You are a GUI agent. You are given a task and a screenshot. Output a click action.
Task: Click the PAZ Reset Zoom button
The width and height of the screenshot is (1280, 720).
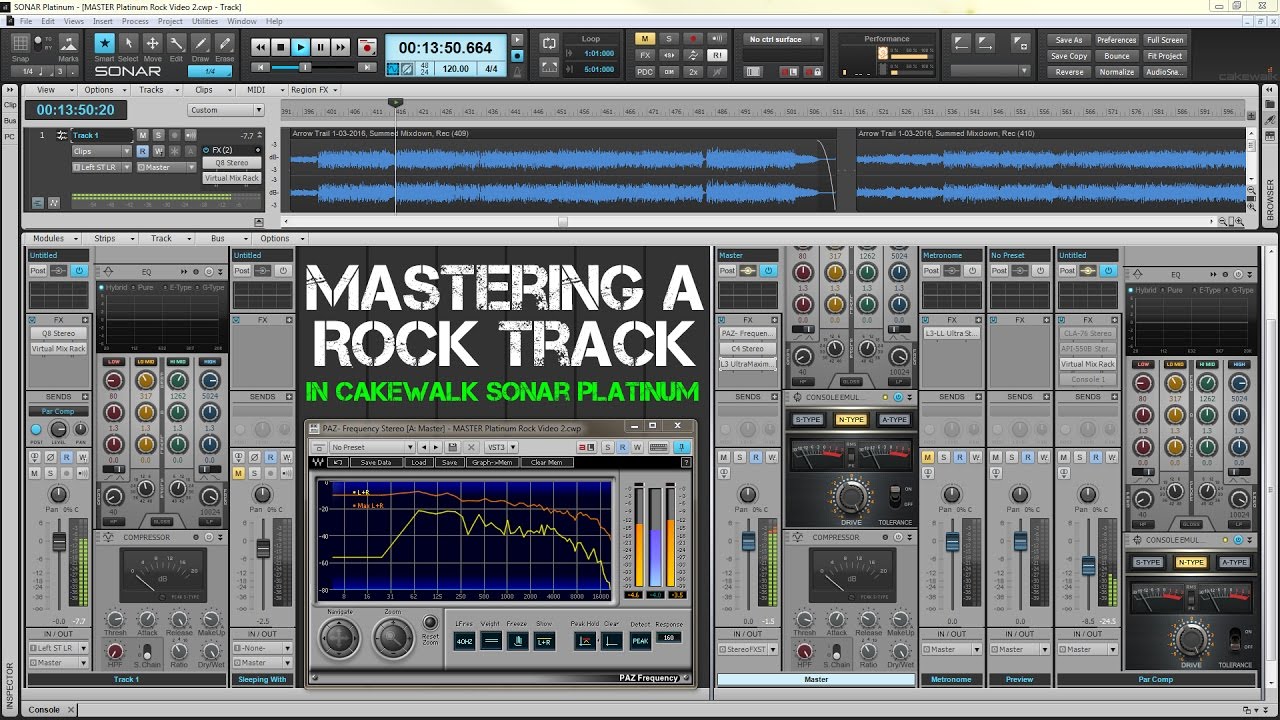[431, 623]
